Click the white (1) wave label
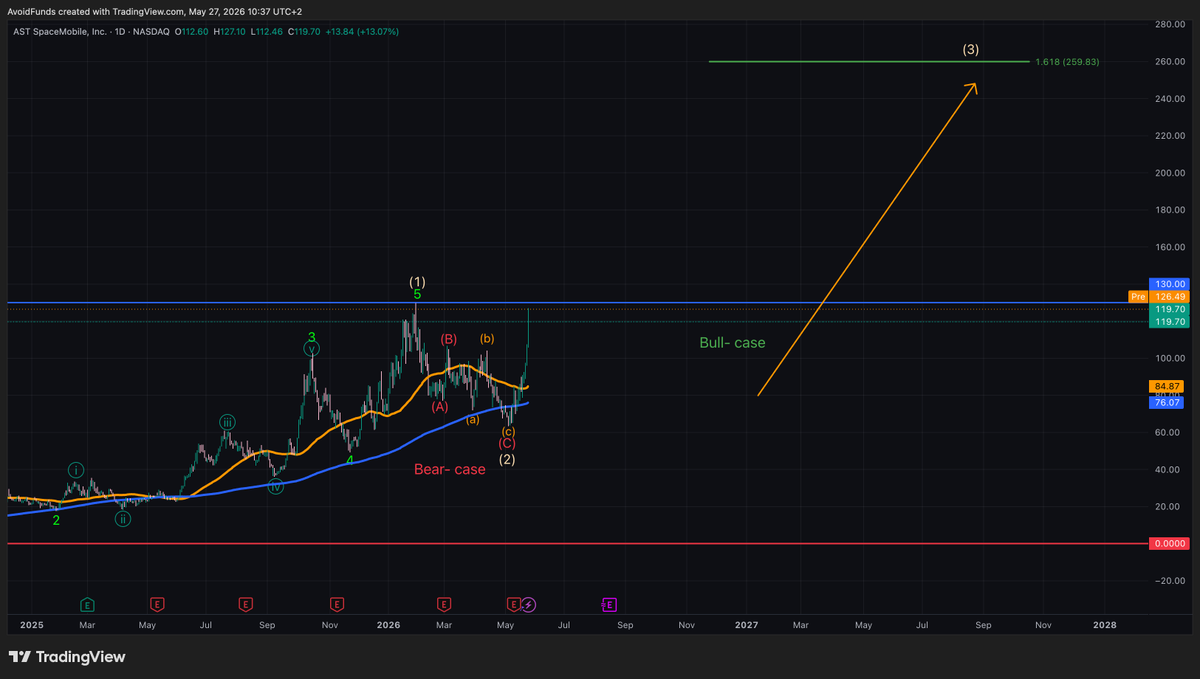The width and height of the screenshot is (1200, 679). (x=417, y=282)
